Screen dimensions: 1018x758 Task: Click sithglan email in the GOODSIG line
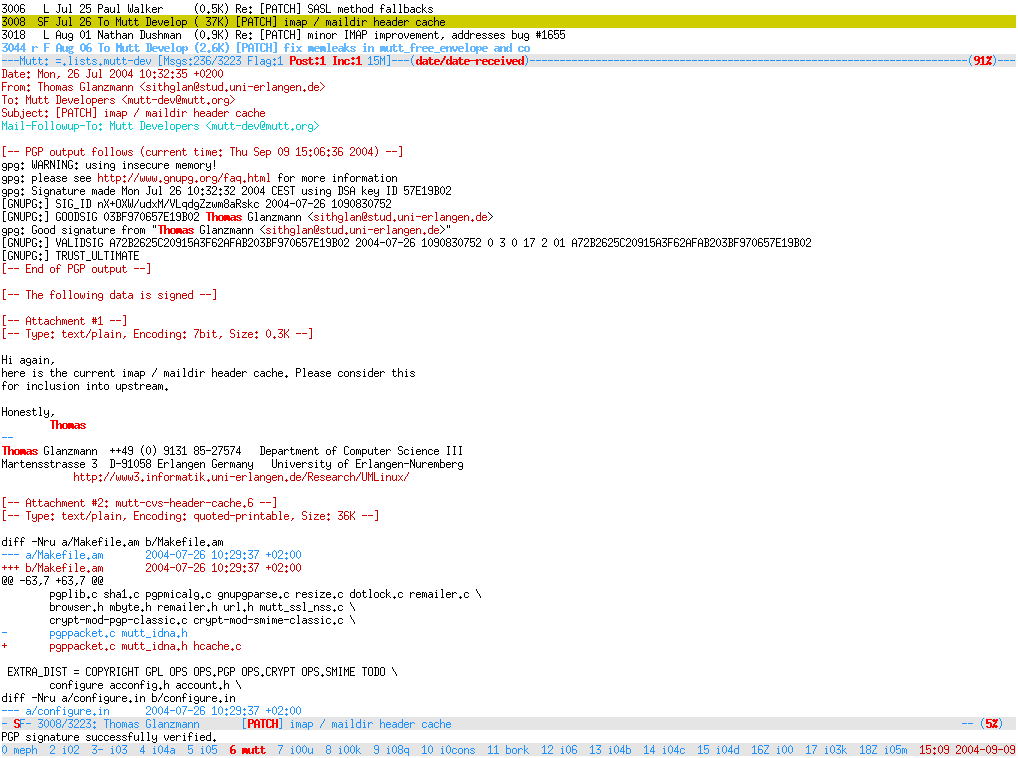[400, 217]
